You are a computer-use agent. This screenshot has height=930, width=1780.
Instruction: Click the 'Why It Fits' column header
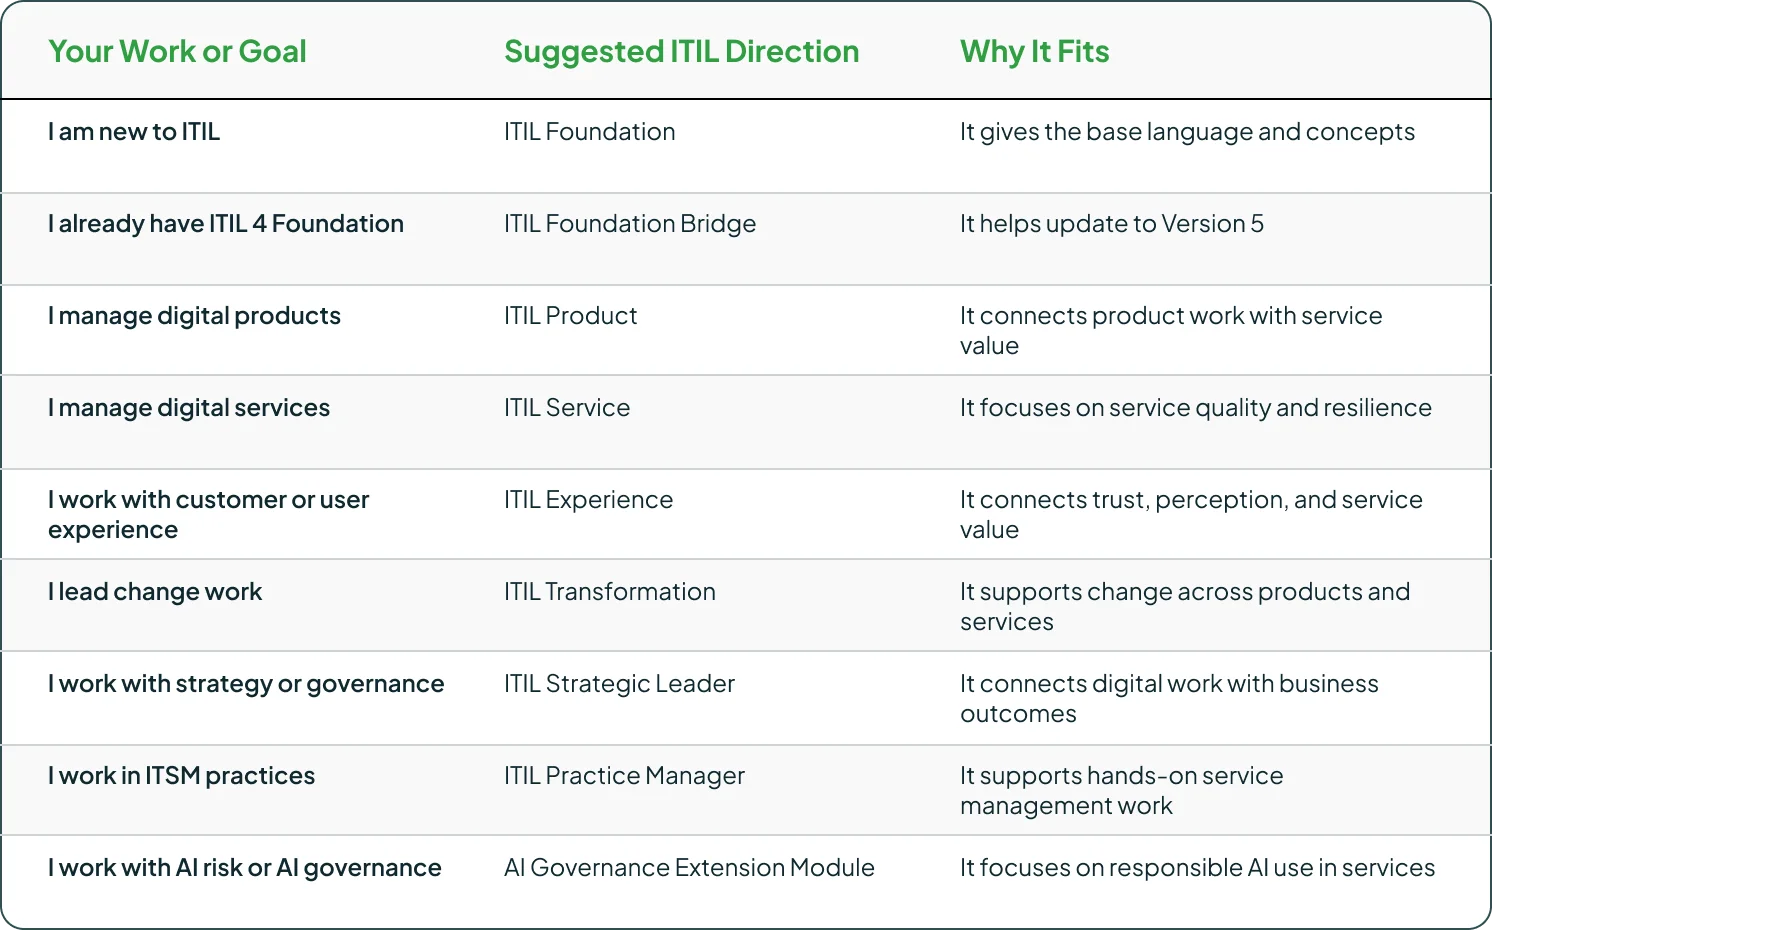click(1034, 51)
